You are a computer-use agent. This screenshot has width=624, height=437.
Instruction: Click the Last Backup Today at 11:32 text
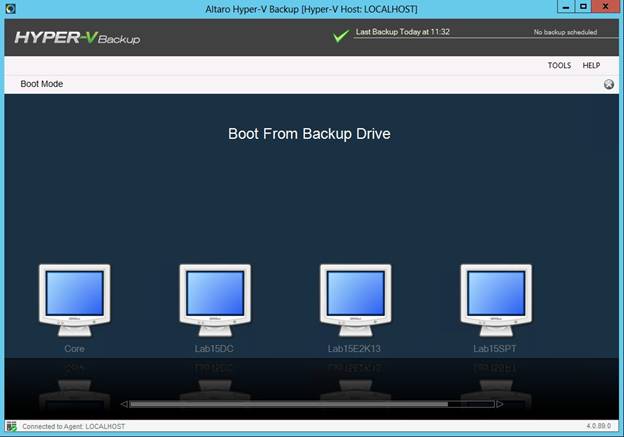click(x=403, y=32)
